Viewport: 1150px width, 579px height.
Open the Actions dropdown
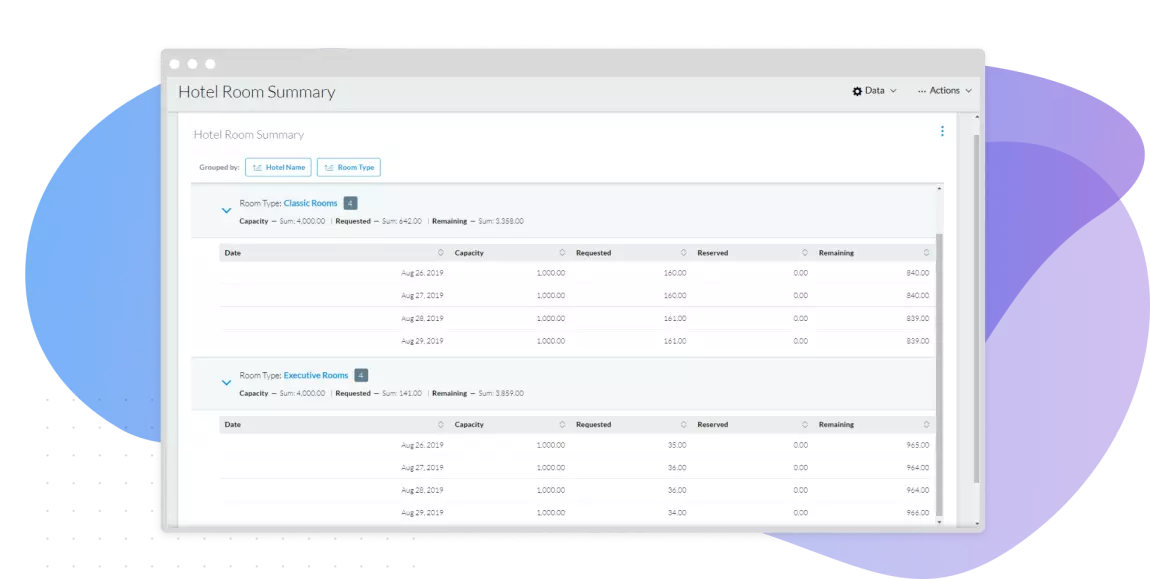point(945,90)
